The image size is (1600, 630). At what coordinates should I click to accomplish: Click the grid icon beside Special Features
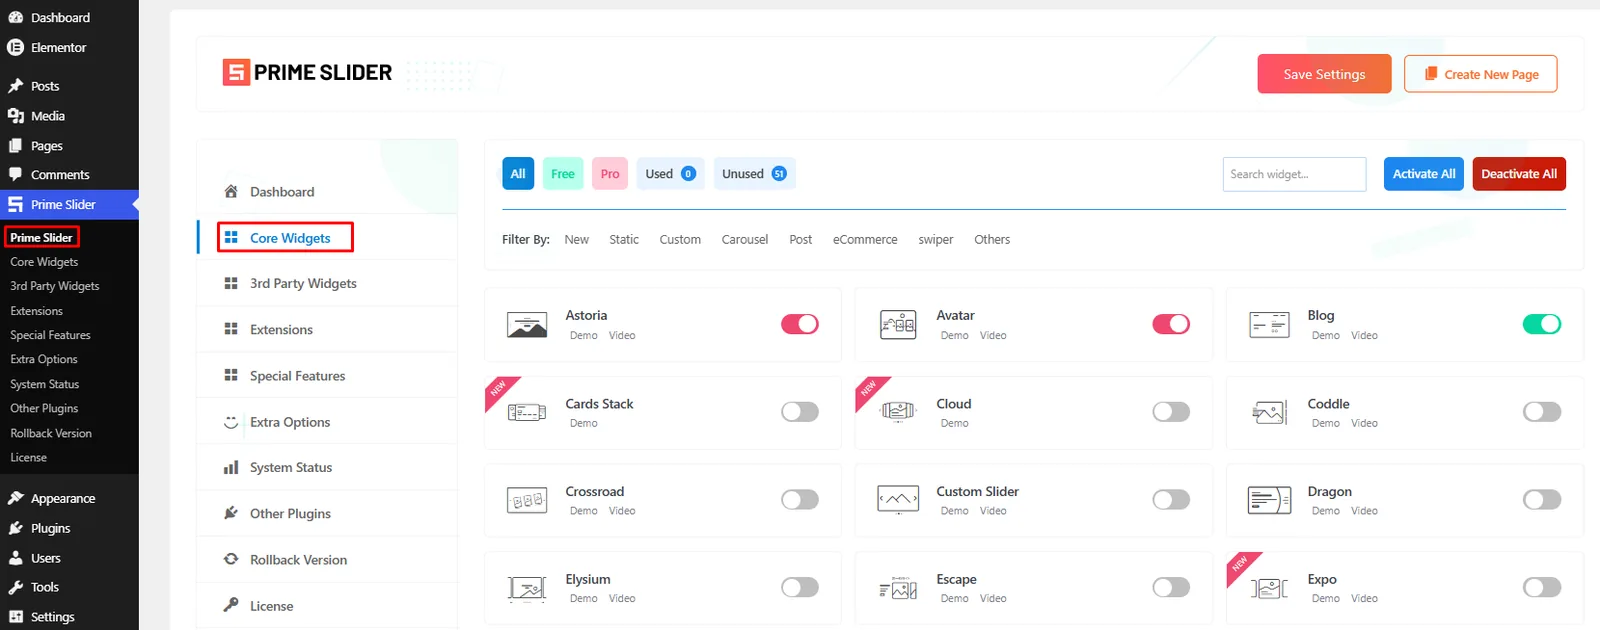(231, 375)
